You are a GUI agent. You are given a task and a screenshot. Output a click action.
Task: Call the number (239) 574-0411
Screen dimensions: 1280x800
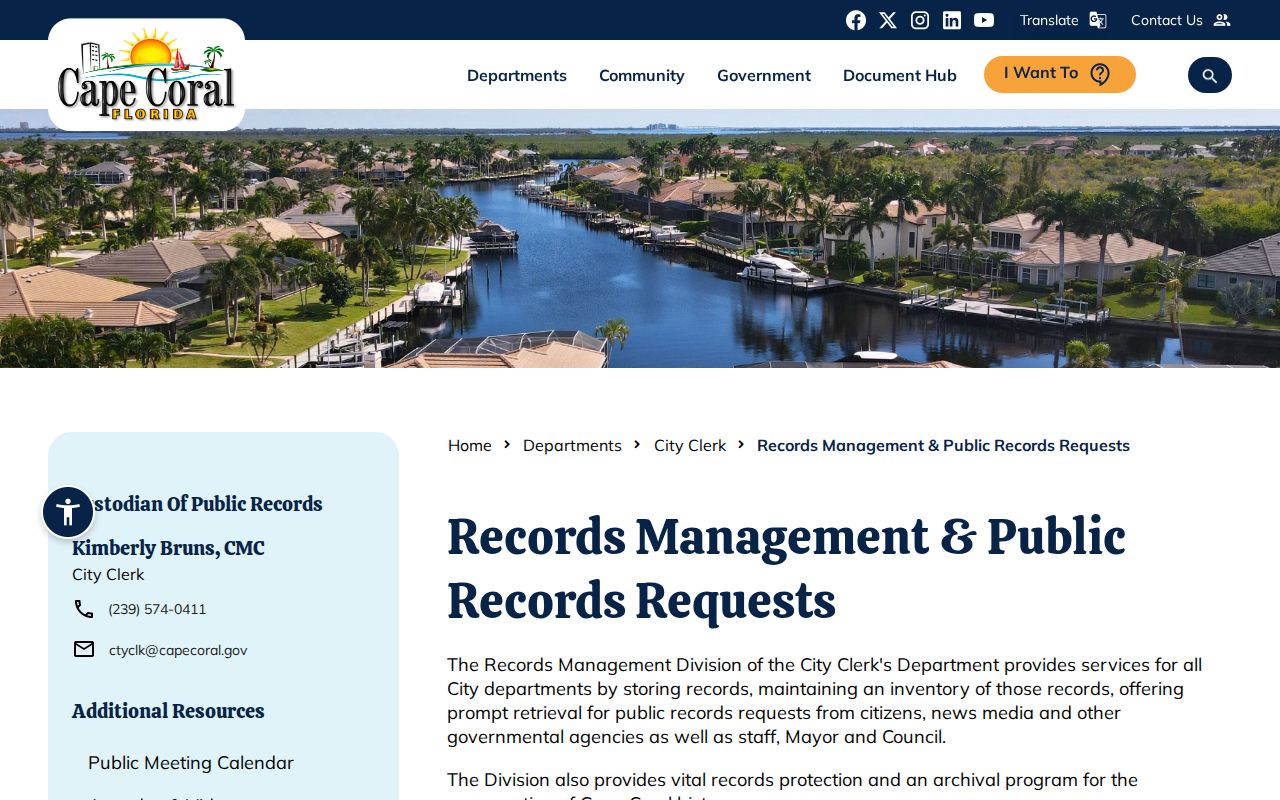[157, 609]
